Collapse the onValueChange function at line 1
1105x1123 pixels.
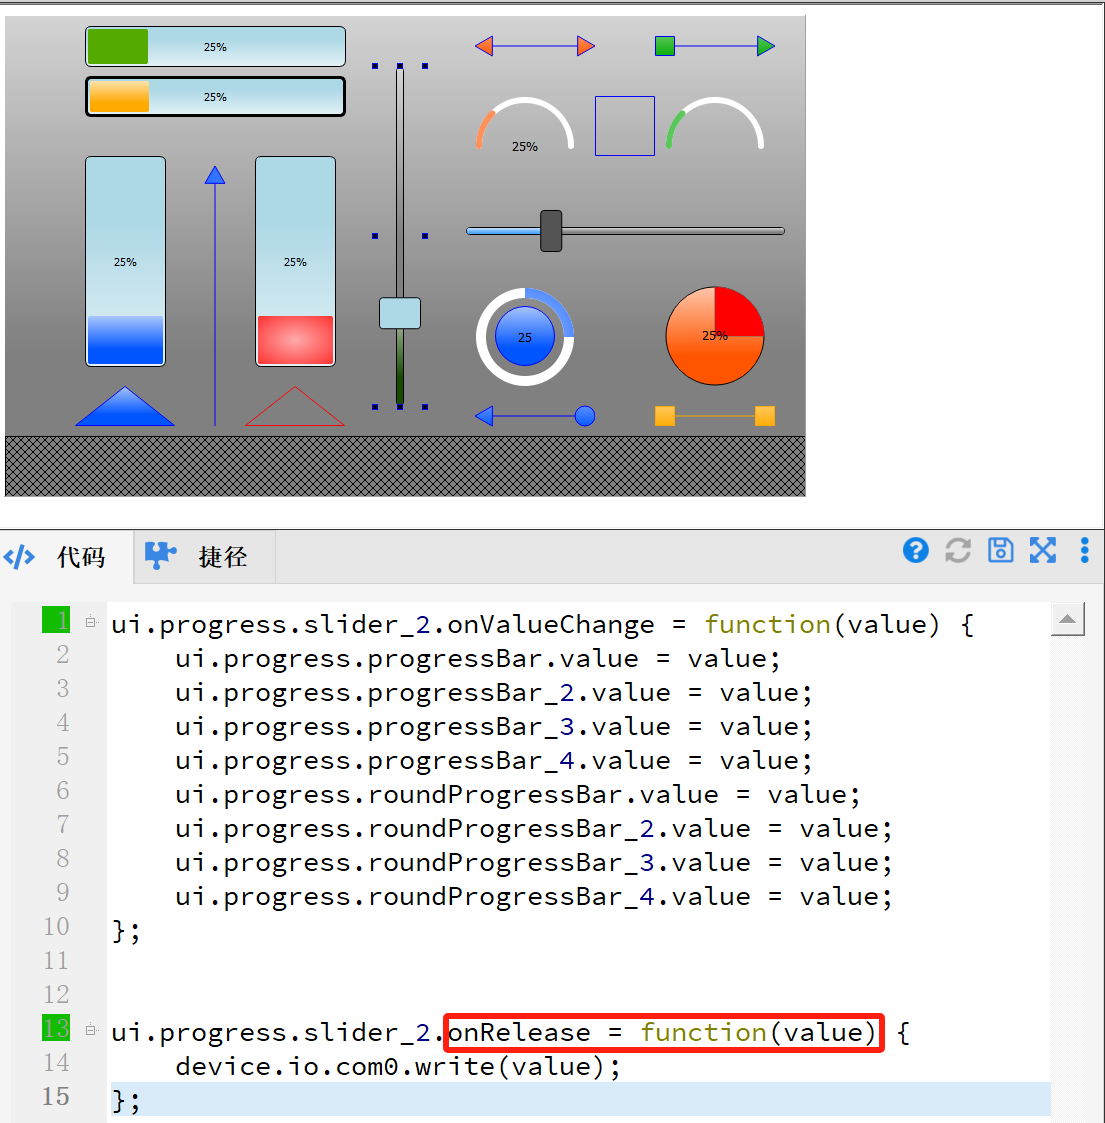click(x=91, y=622)
